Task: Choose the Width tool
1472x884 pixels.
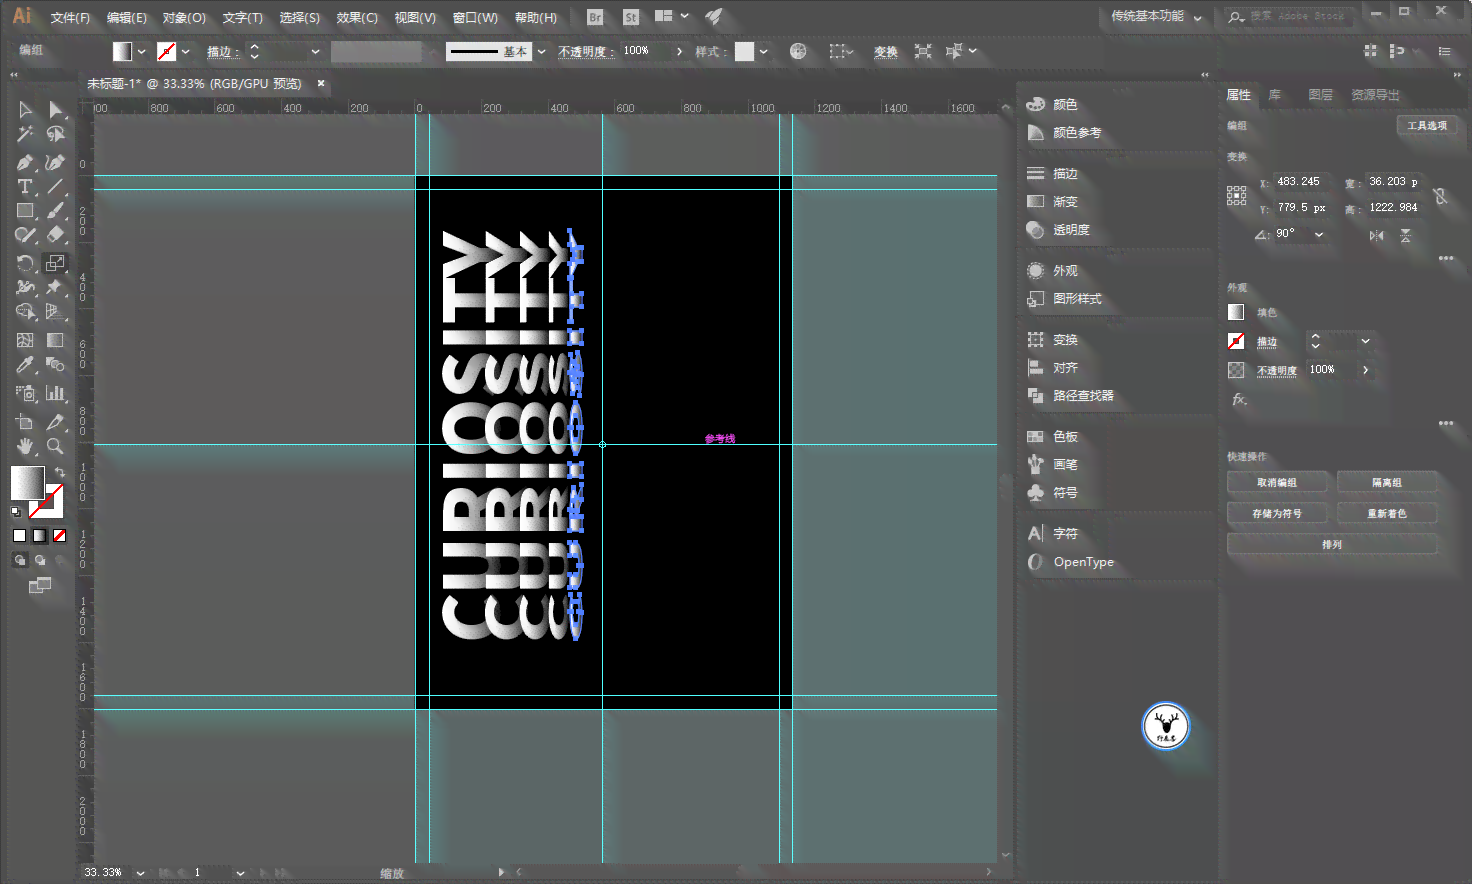Action: [x=25, y=288]
